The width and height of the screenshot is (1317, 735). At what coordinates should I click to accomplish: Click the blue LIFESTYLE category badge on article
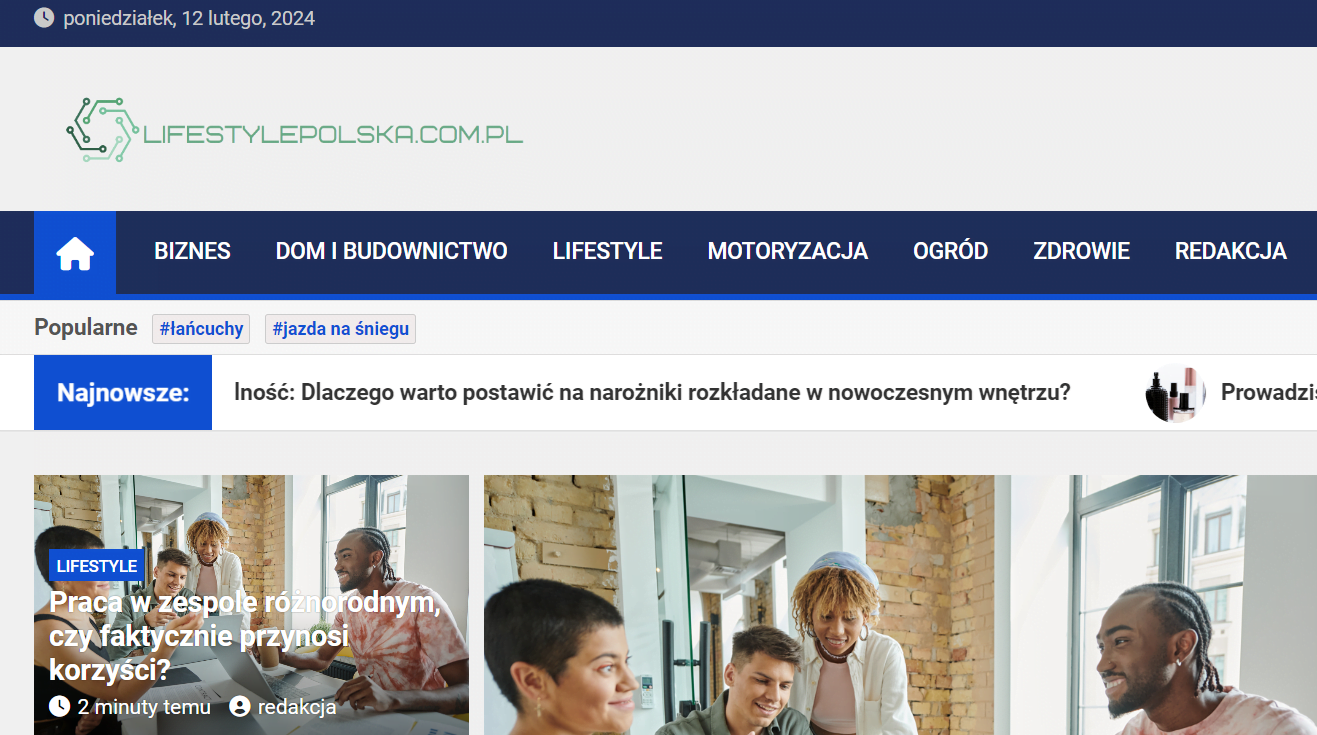point(97,566)
